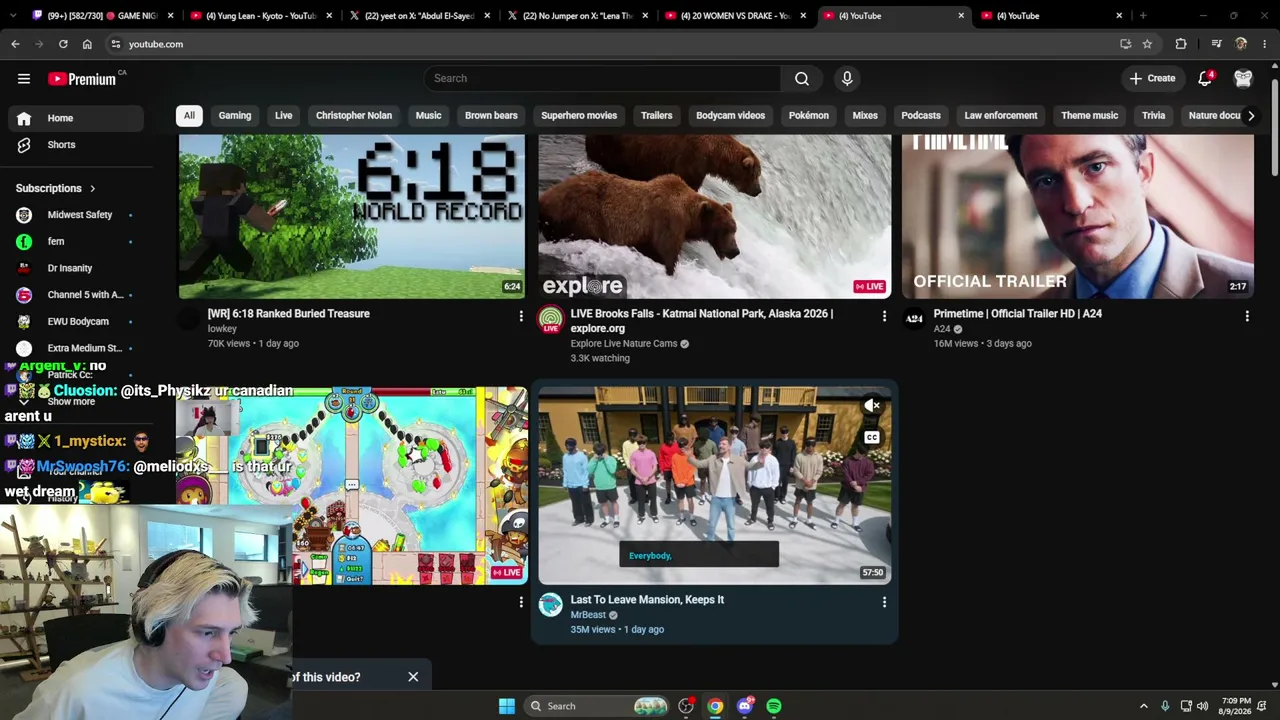
Task: Open options for the Bloons live stream
Action: (x=521, y=602)
